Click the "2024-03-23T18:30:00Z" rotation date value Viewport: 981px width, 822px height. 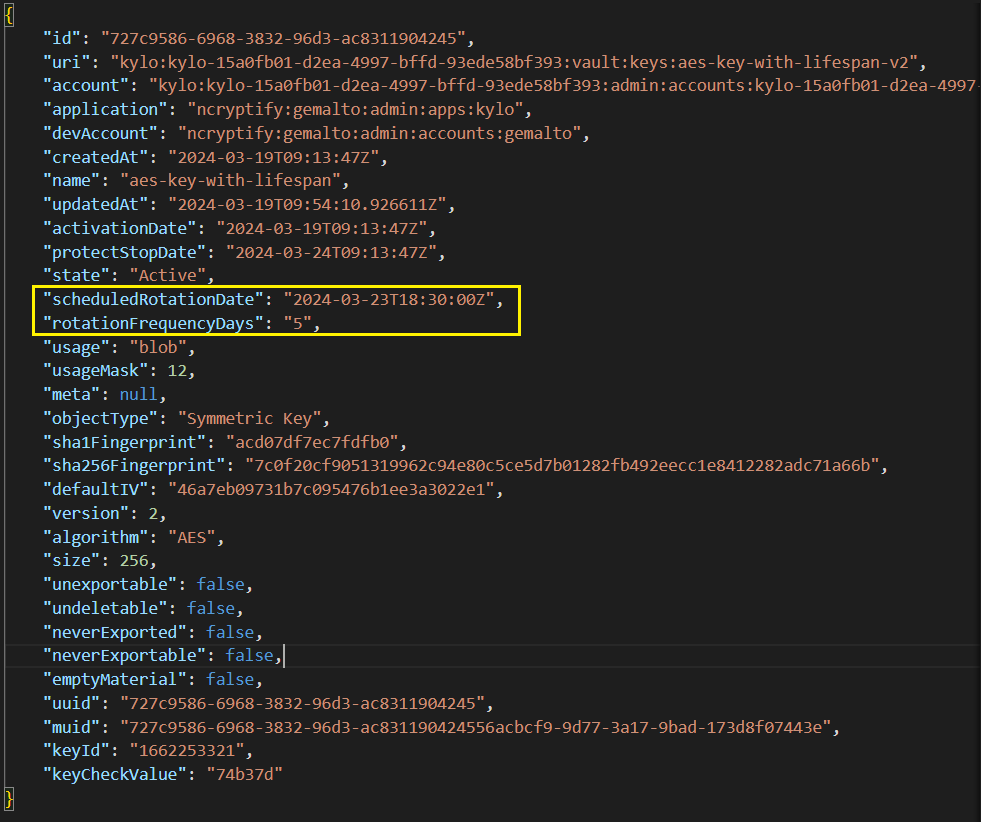coord(389,299)
